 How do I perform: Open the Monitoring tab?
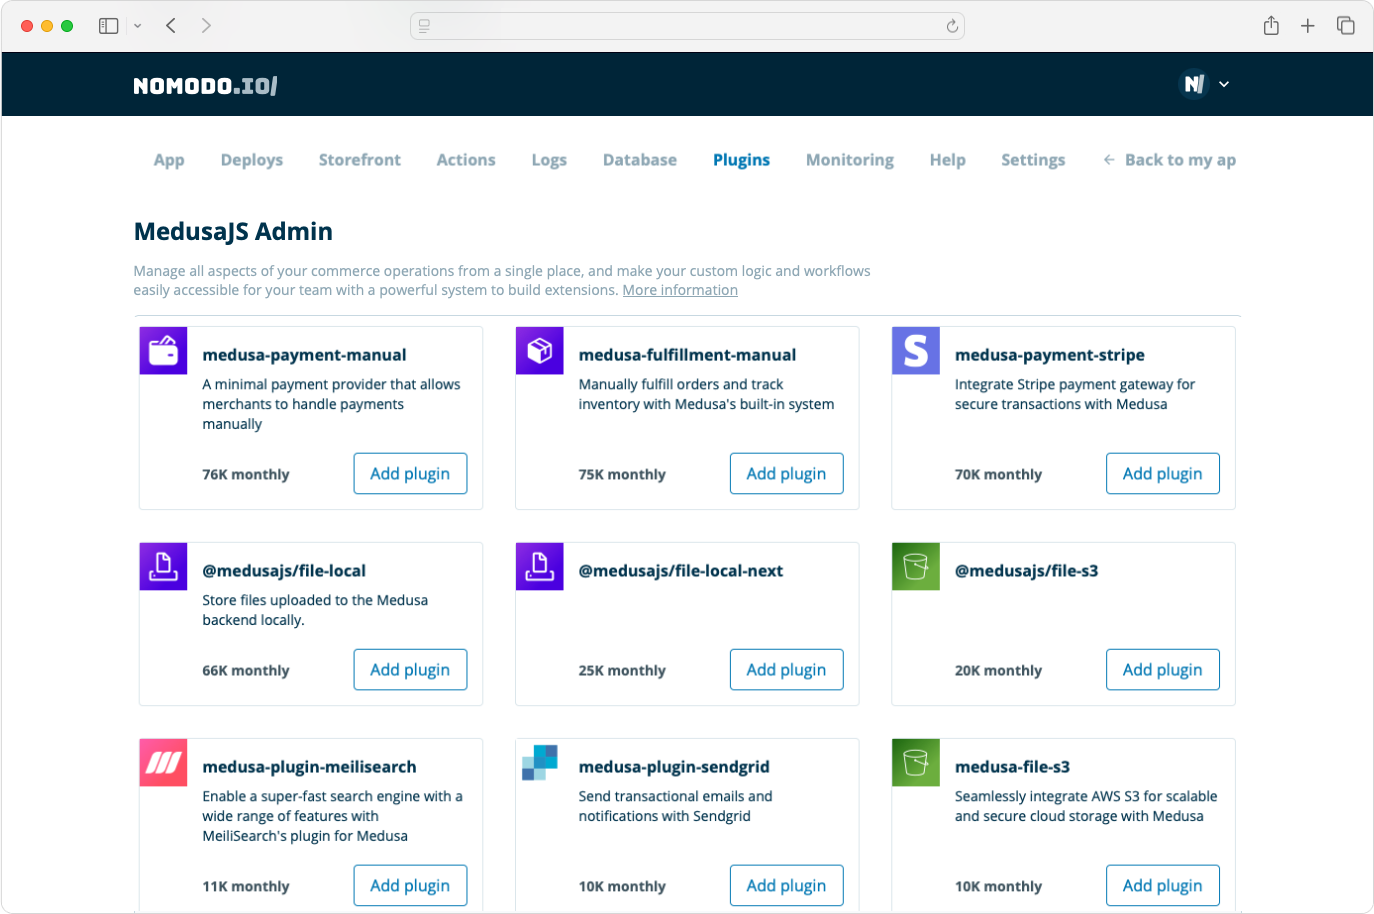pos(850,160)
